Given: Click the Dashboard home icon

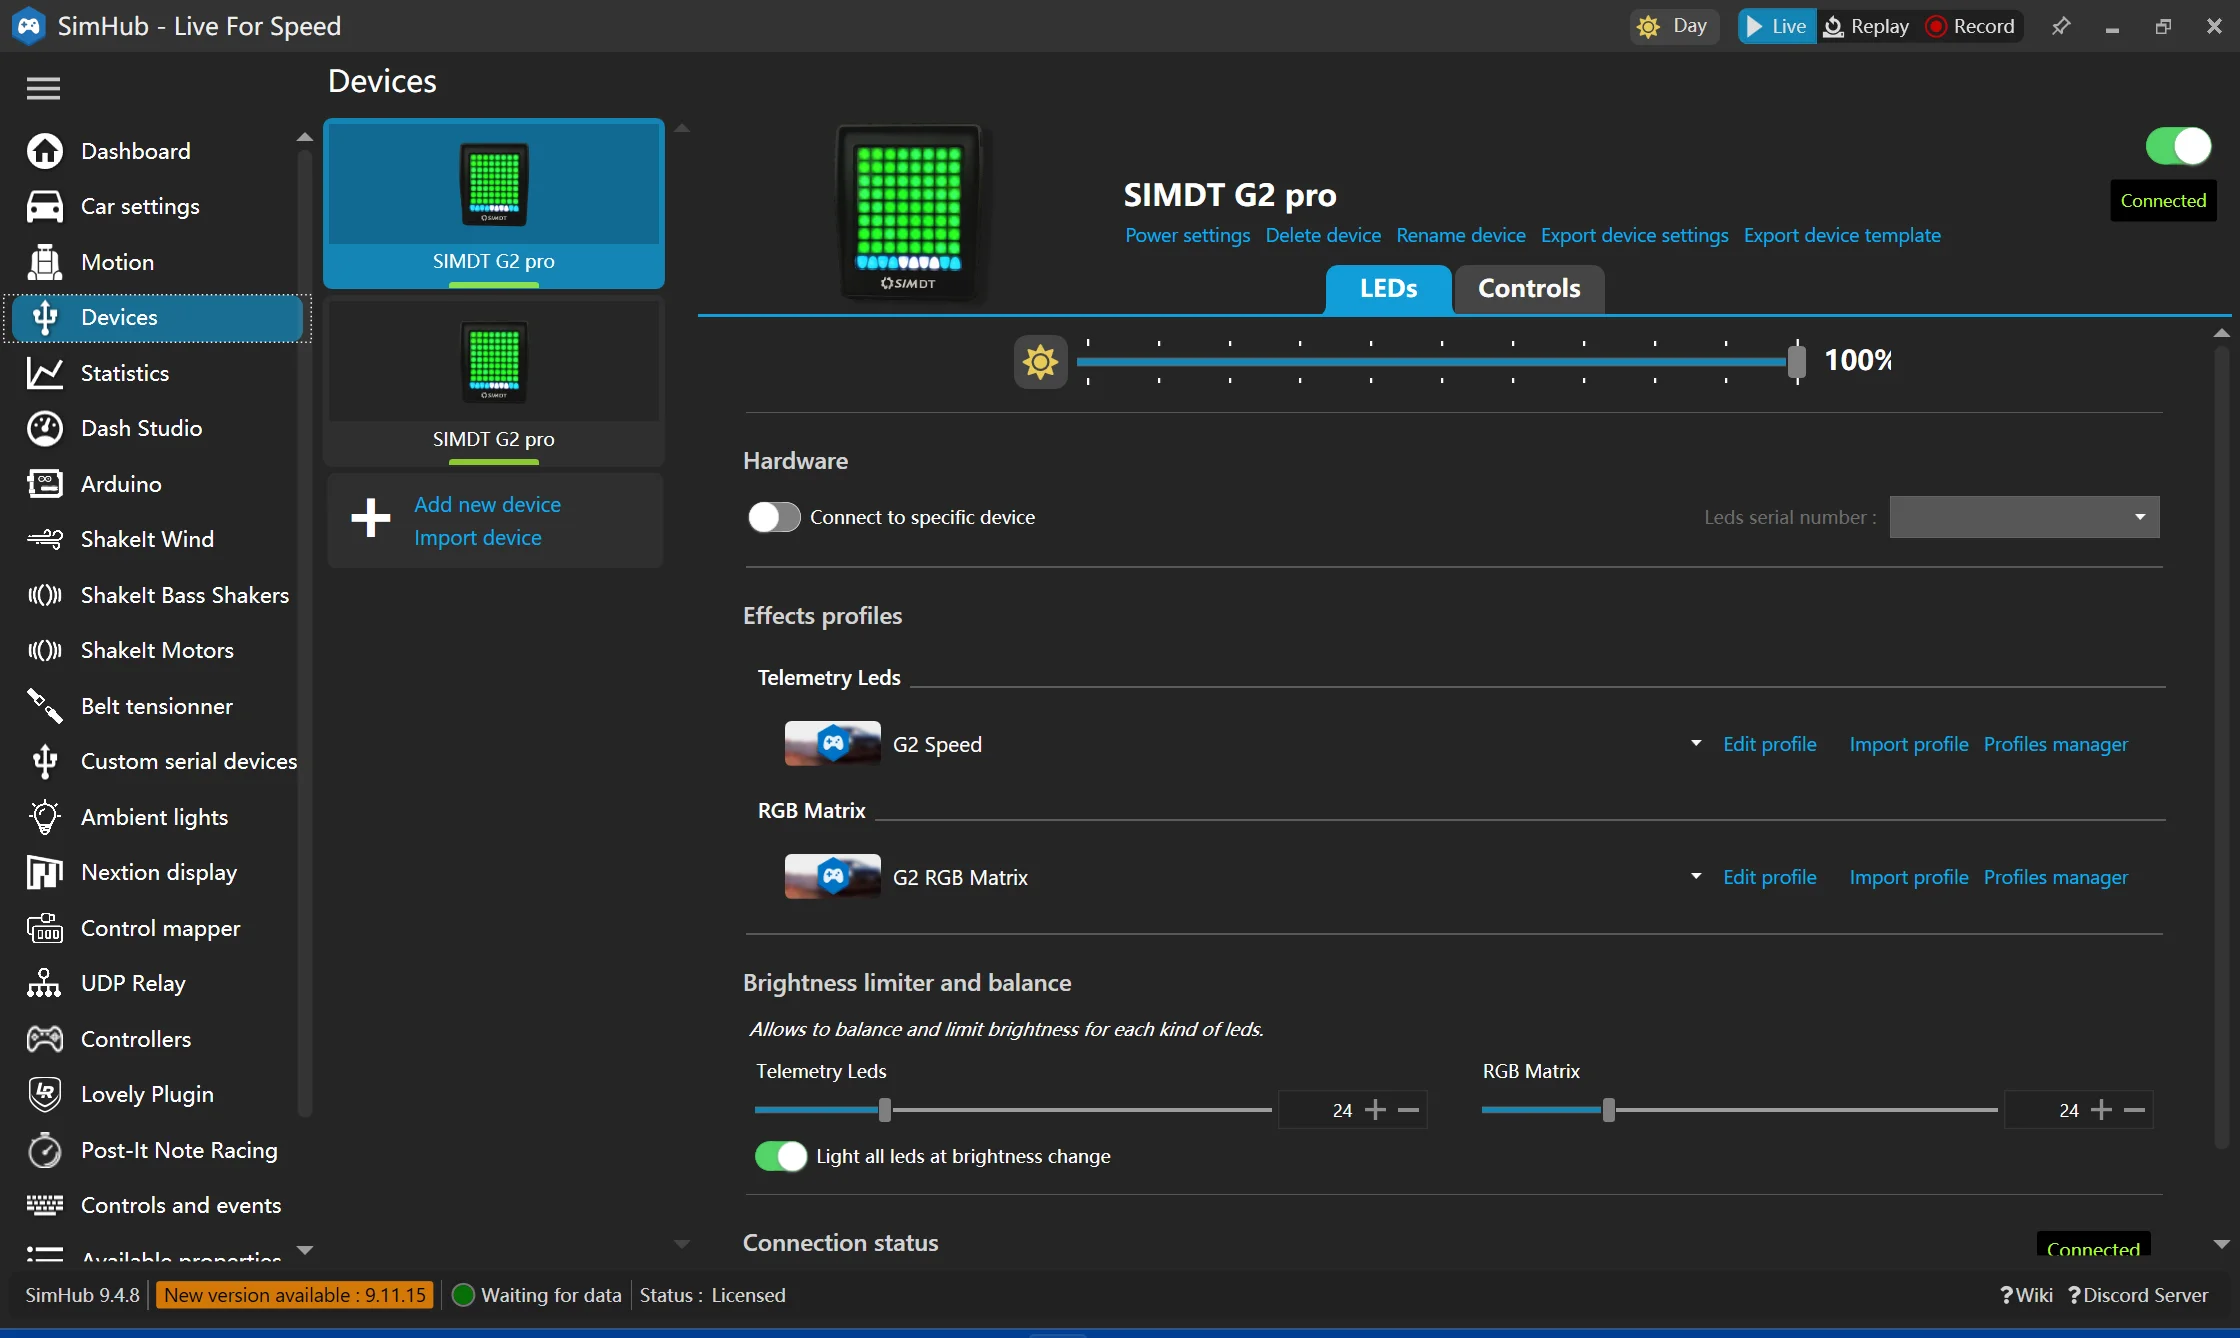Looking at the screenshot, I should 45,151.
